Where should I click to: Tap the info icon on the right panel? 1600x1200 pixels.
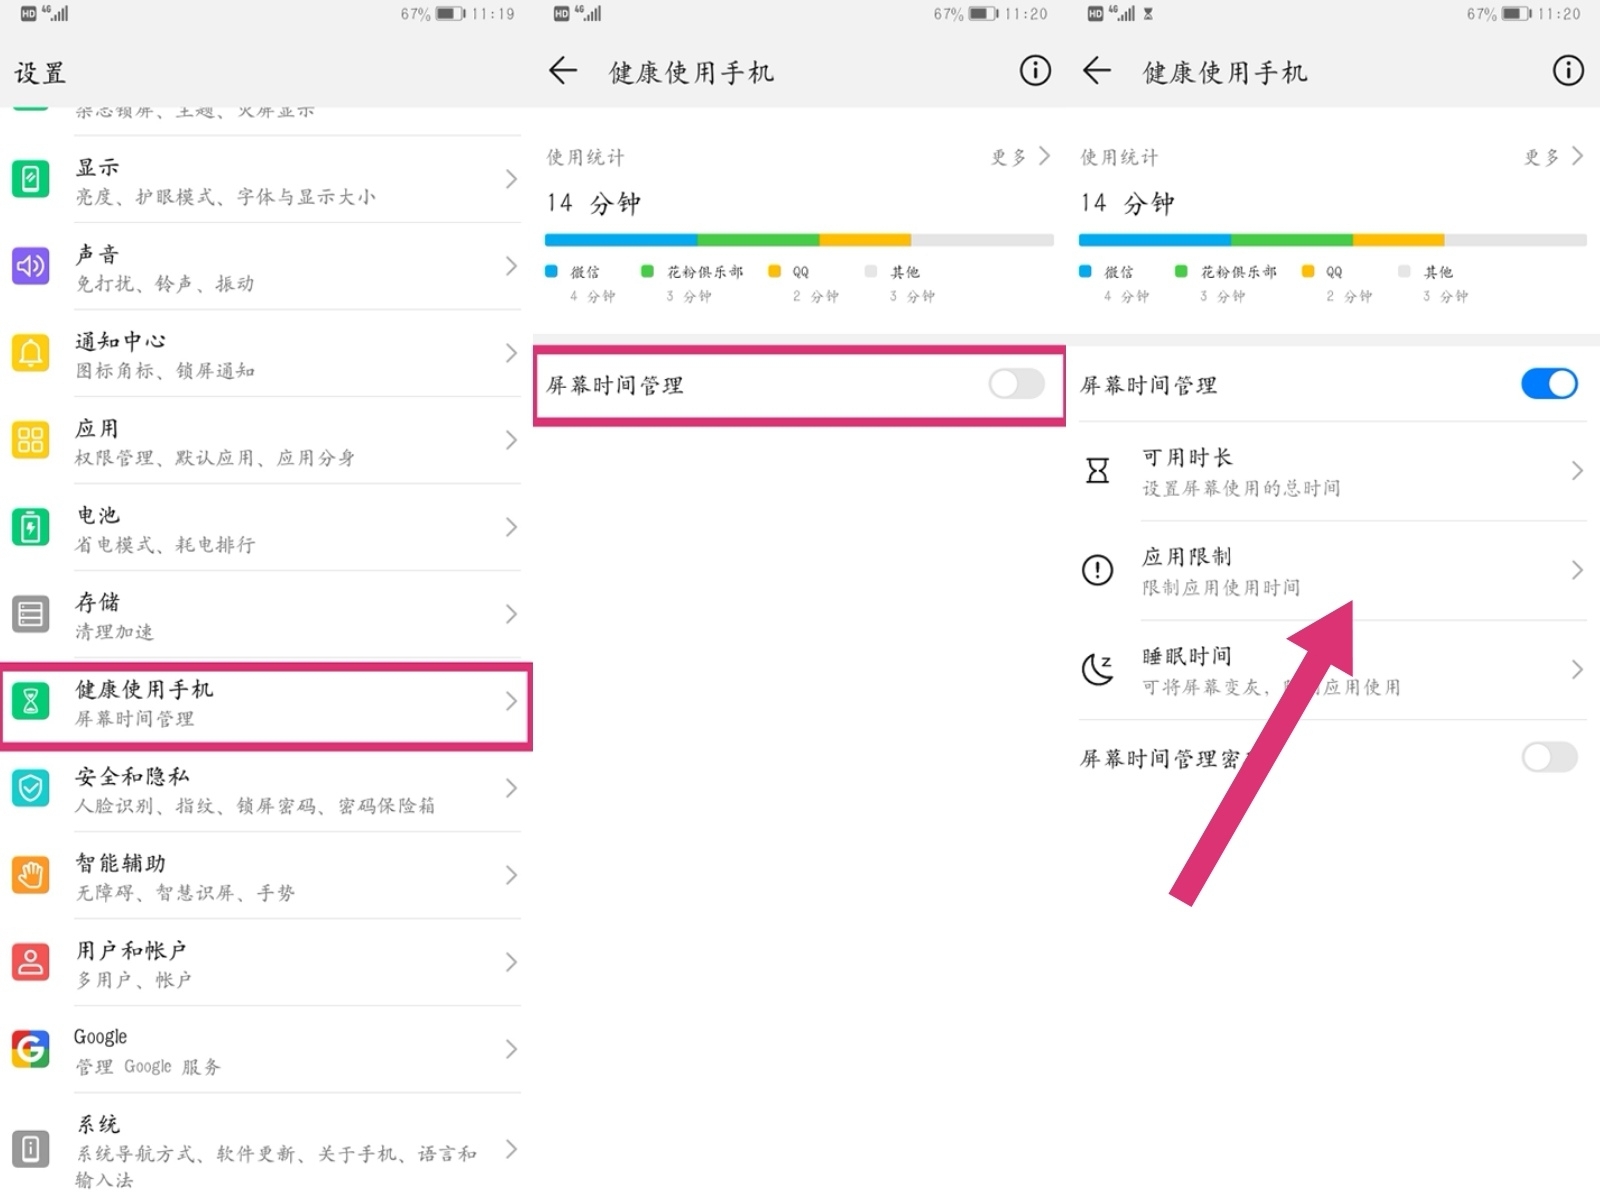pyautogui.click(x=1567, y=70)
